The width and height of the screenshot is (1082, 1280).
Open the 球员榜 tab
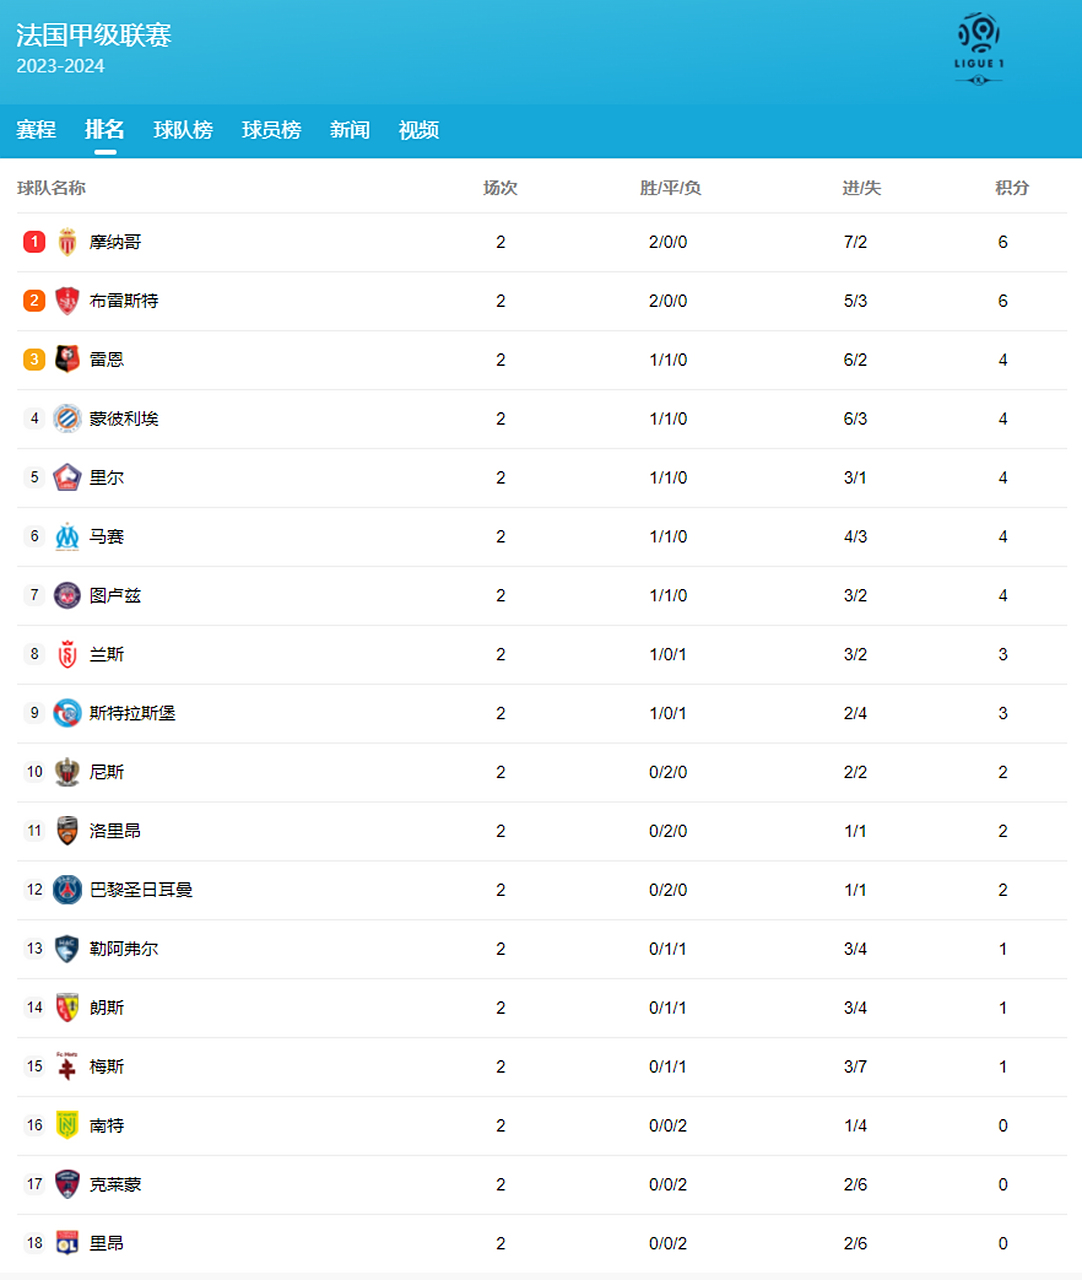[271, 130]
